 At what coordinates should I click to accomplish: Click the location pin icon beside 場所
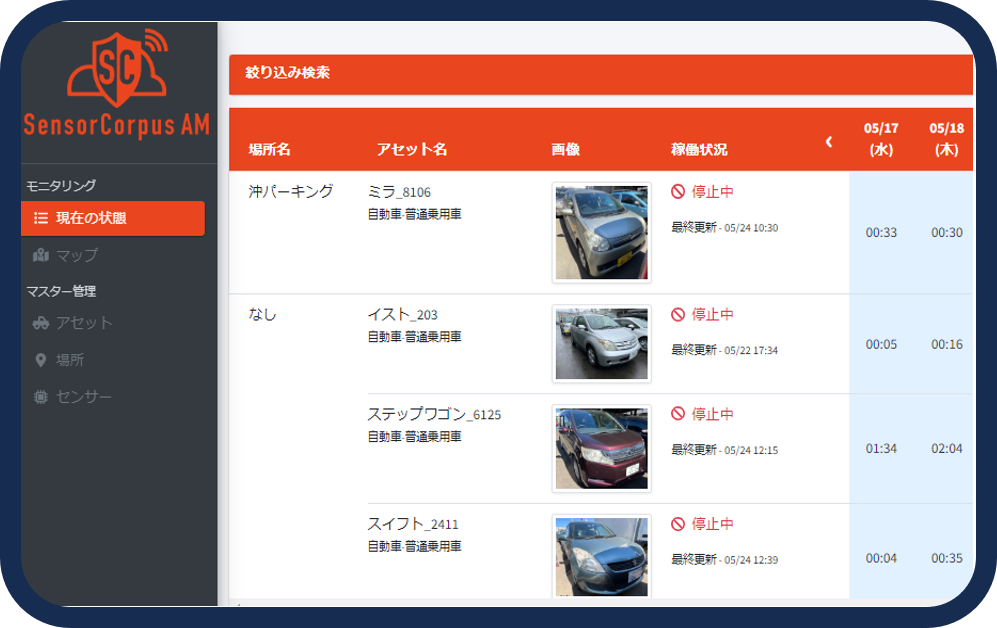click(41, 360)
